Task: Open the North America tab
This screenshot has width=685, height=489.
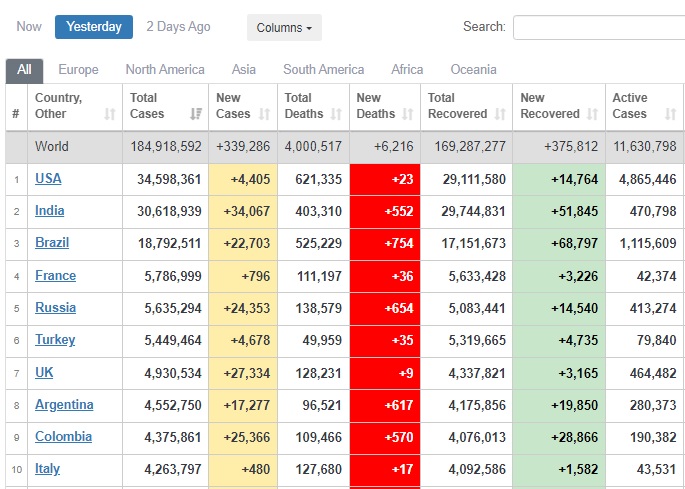Action: (x=165, y=69)
